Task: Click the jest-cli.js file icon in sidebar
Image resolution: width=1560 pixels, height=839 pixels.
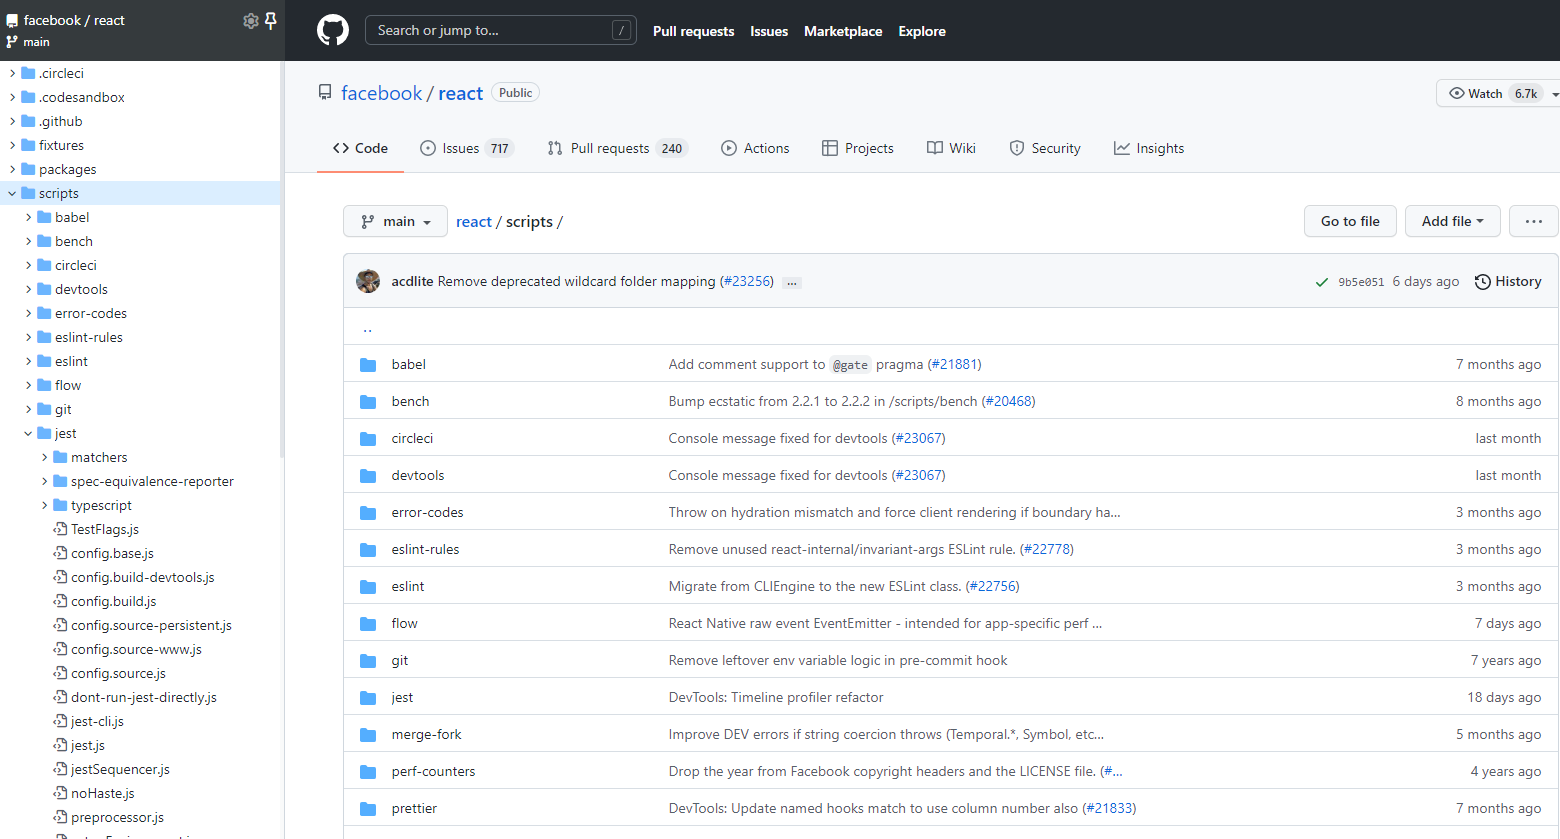Action: [x=60, y=721]
